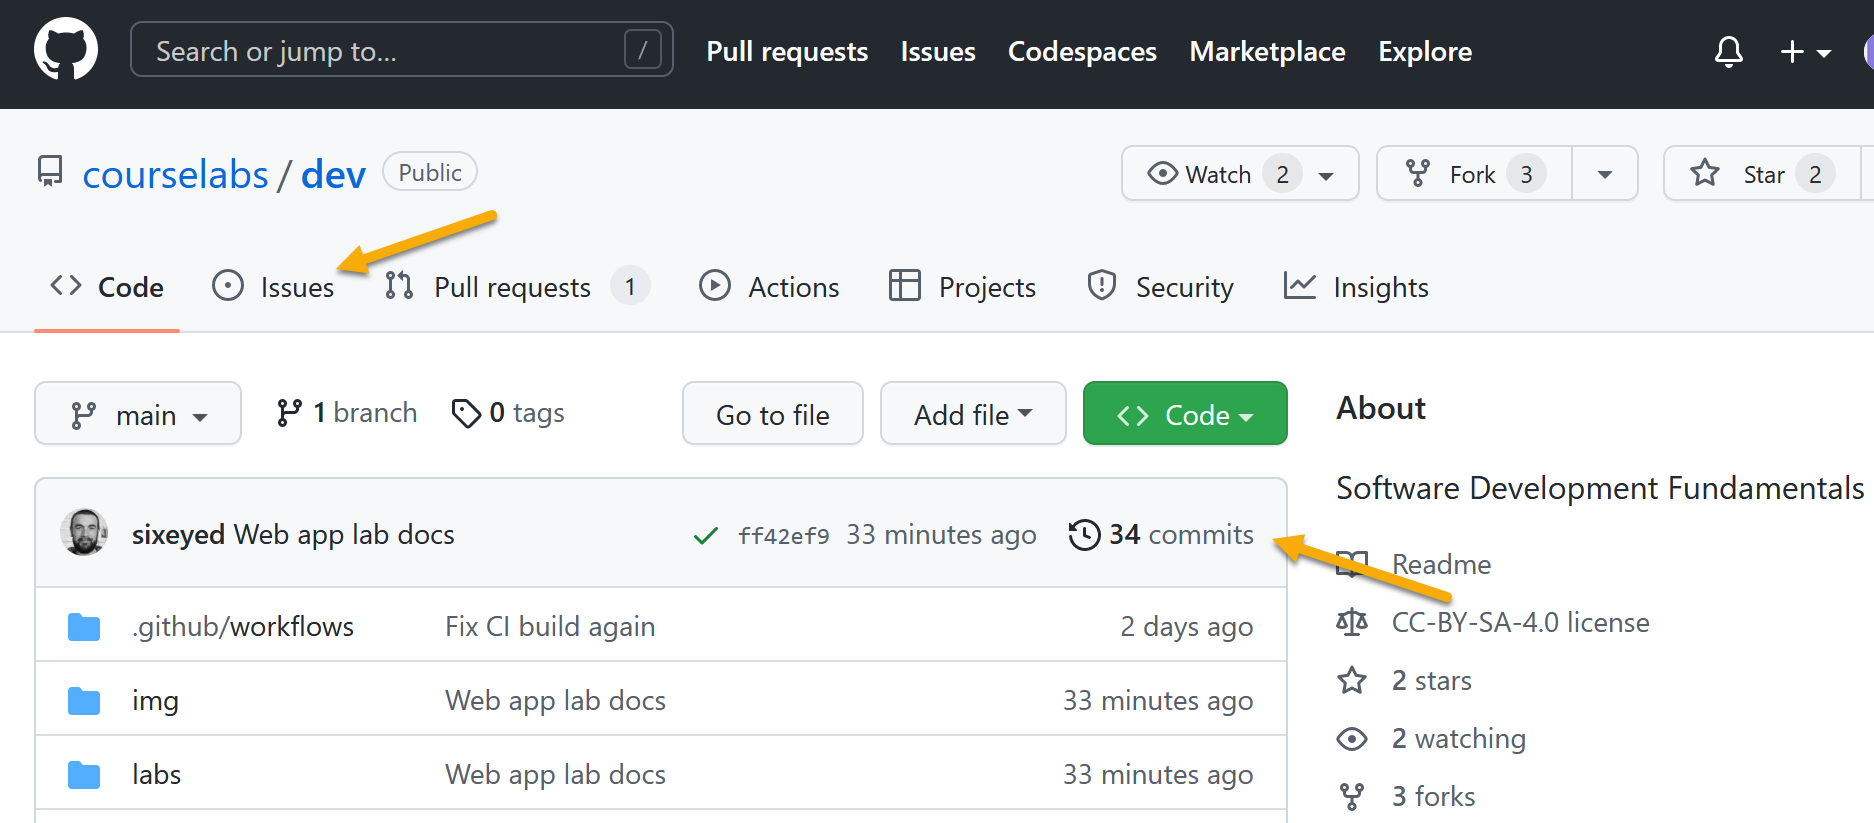
Task: View the CC-BY-SA-4.0 license link
Action: [1520, 622]
